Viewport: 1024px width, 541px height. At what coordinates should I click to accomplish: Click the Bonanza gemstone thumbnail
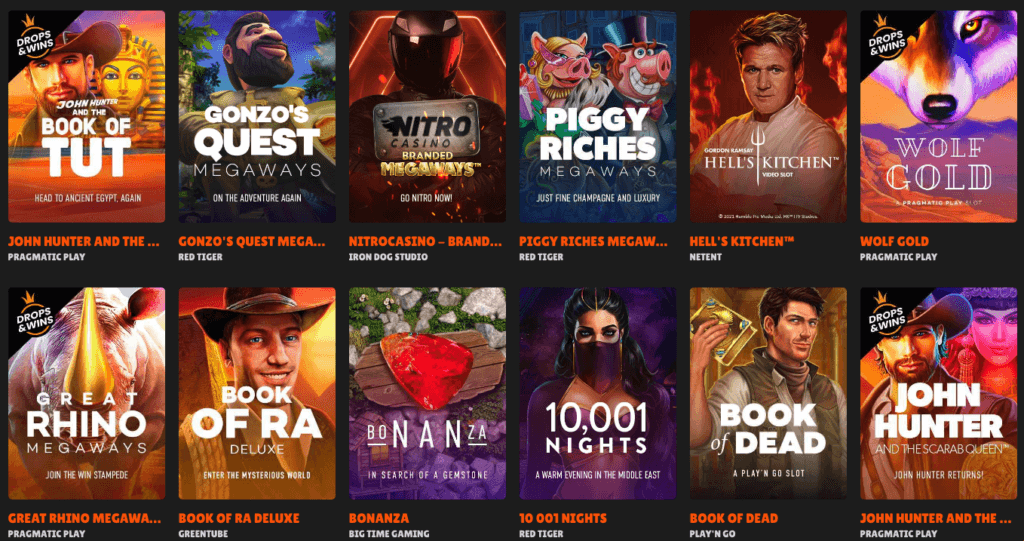427,393
